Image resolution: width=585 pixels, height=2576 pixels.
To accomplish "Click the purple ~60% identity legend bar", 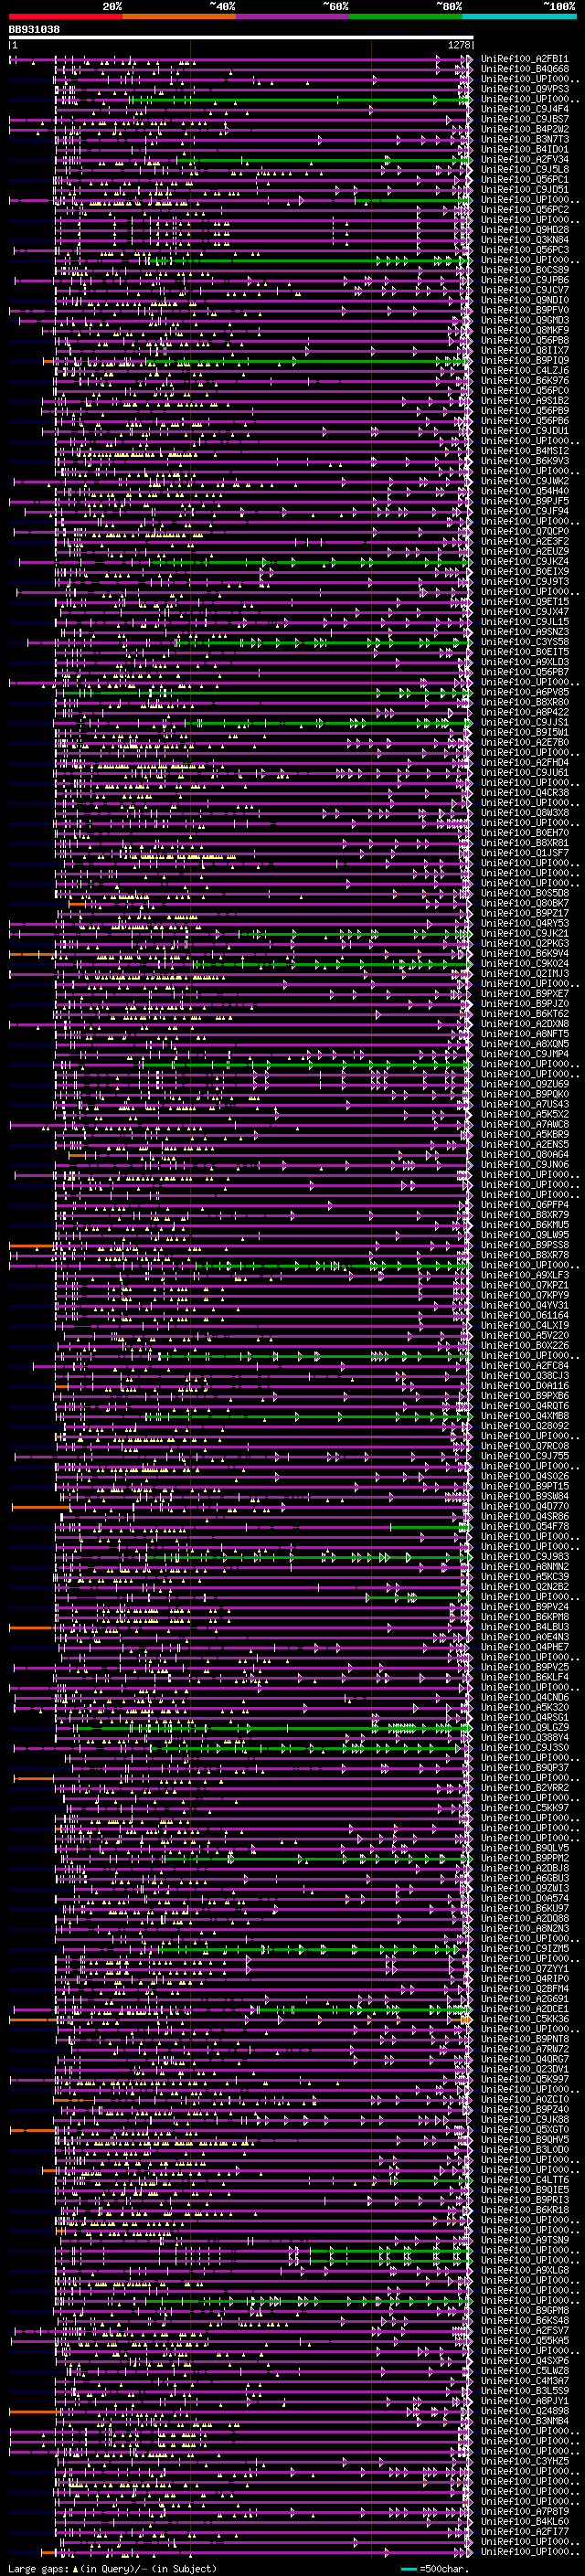I will [x=293, y=17].
